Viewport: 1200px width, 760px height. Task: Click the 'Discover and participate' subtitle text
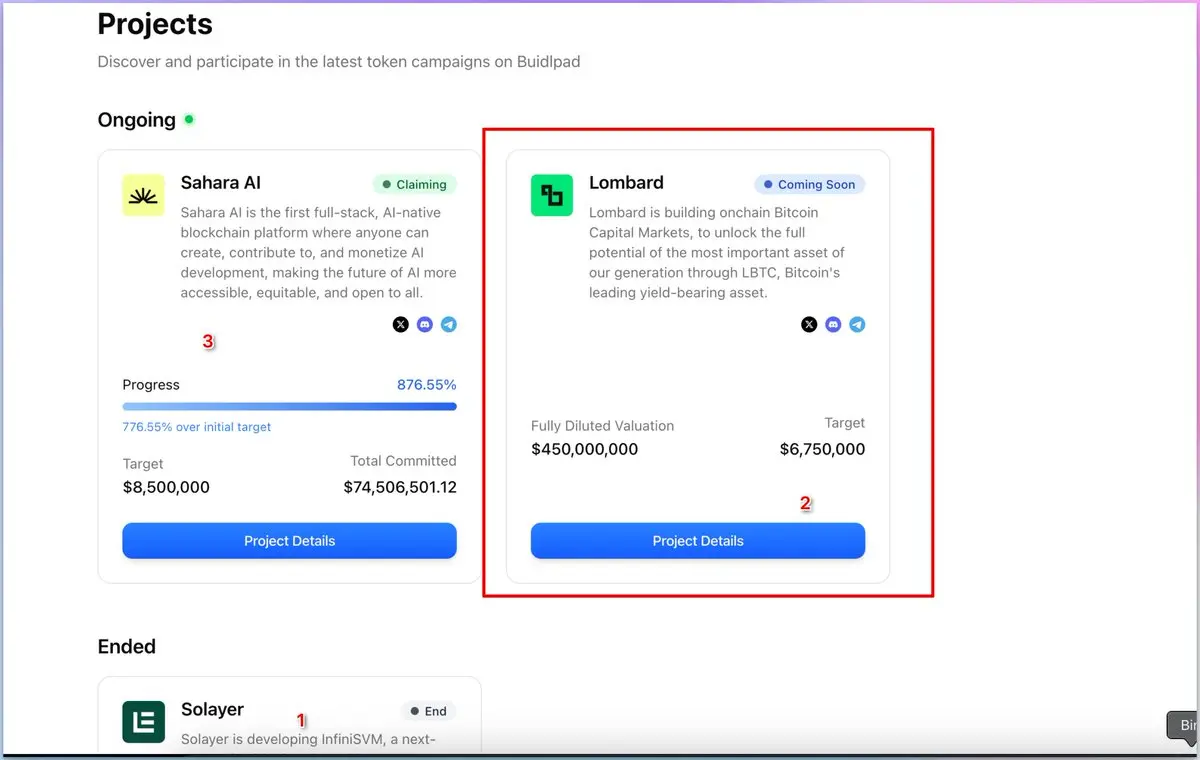[x=339, y=62]
